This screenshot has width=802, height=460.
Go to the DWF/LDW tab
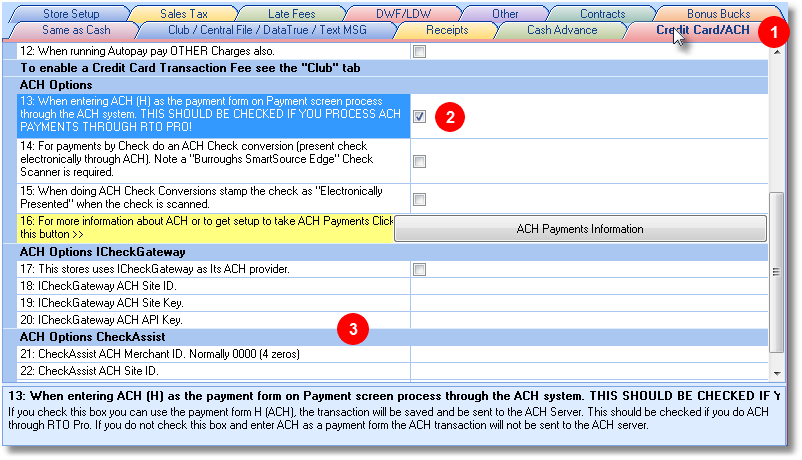[x=402, y=14]
